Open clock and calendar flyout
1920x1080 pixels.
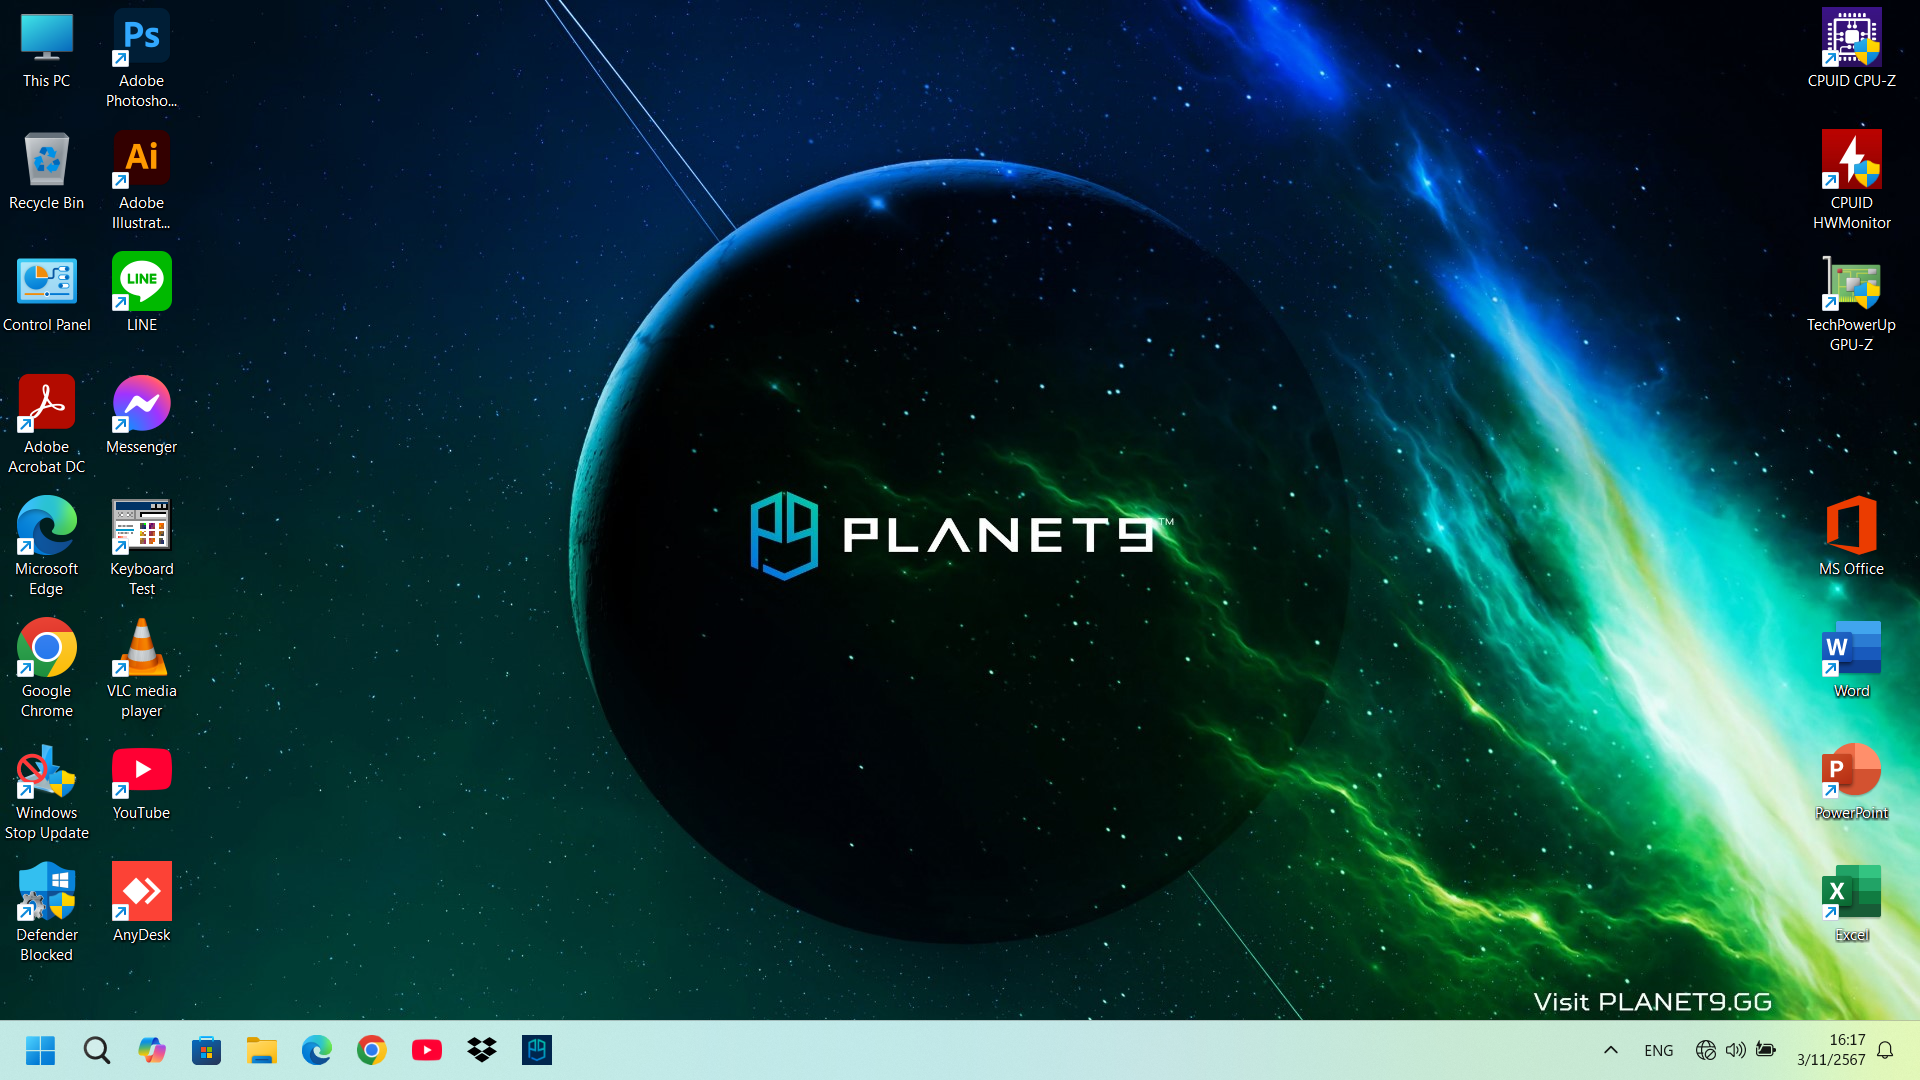[1831, 1050]
